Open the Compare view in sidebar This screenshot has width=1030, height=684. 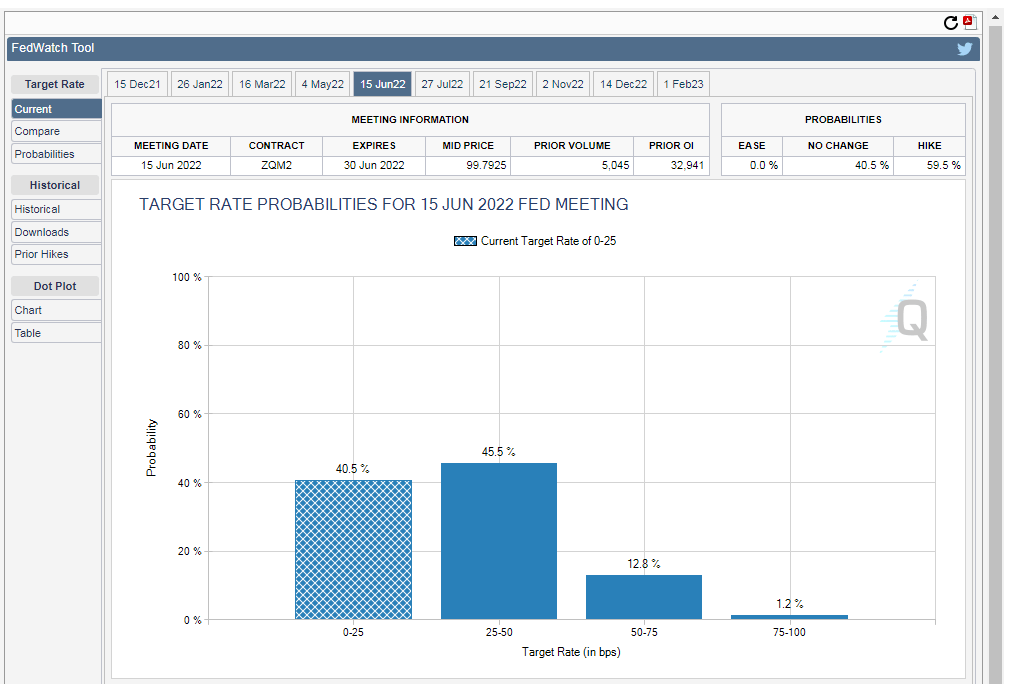point(56,131)
